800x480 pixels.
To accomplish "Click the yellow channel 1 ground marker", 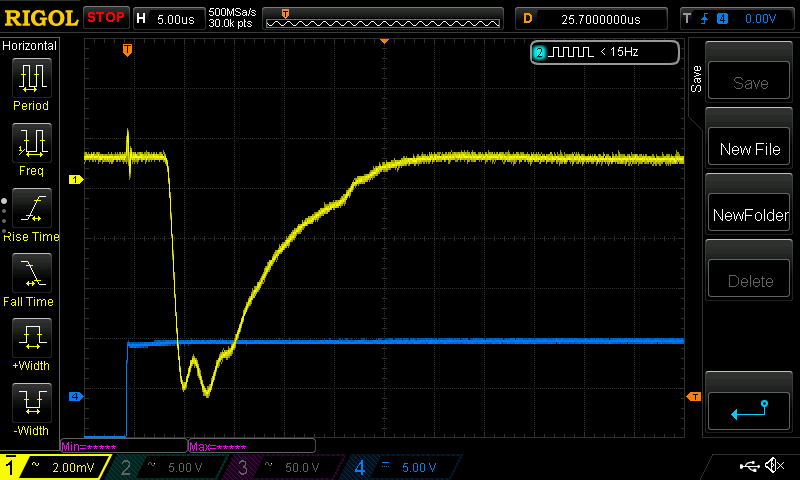I will click(76, 180).
